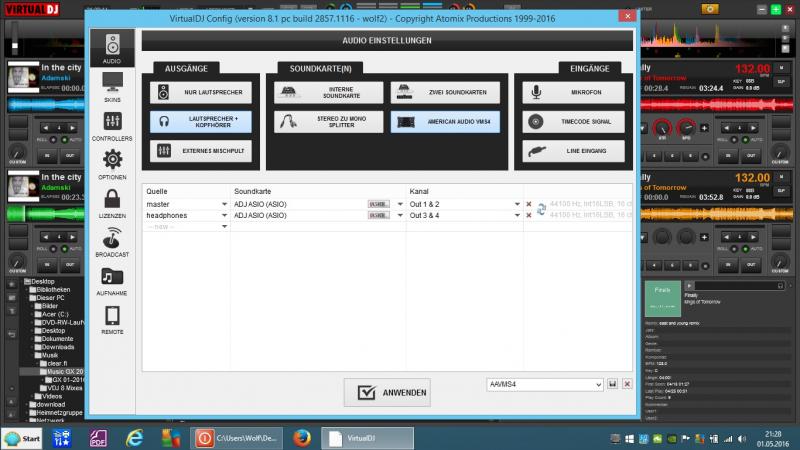Select Downloads folder in tree

click(x=58, y=347)
